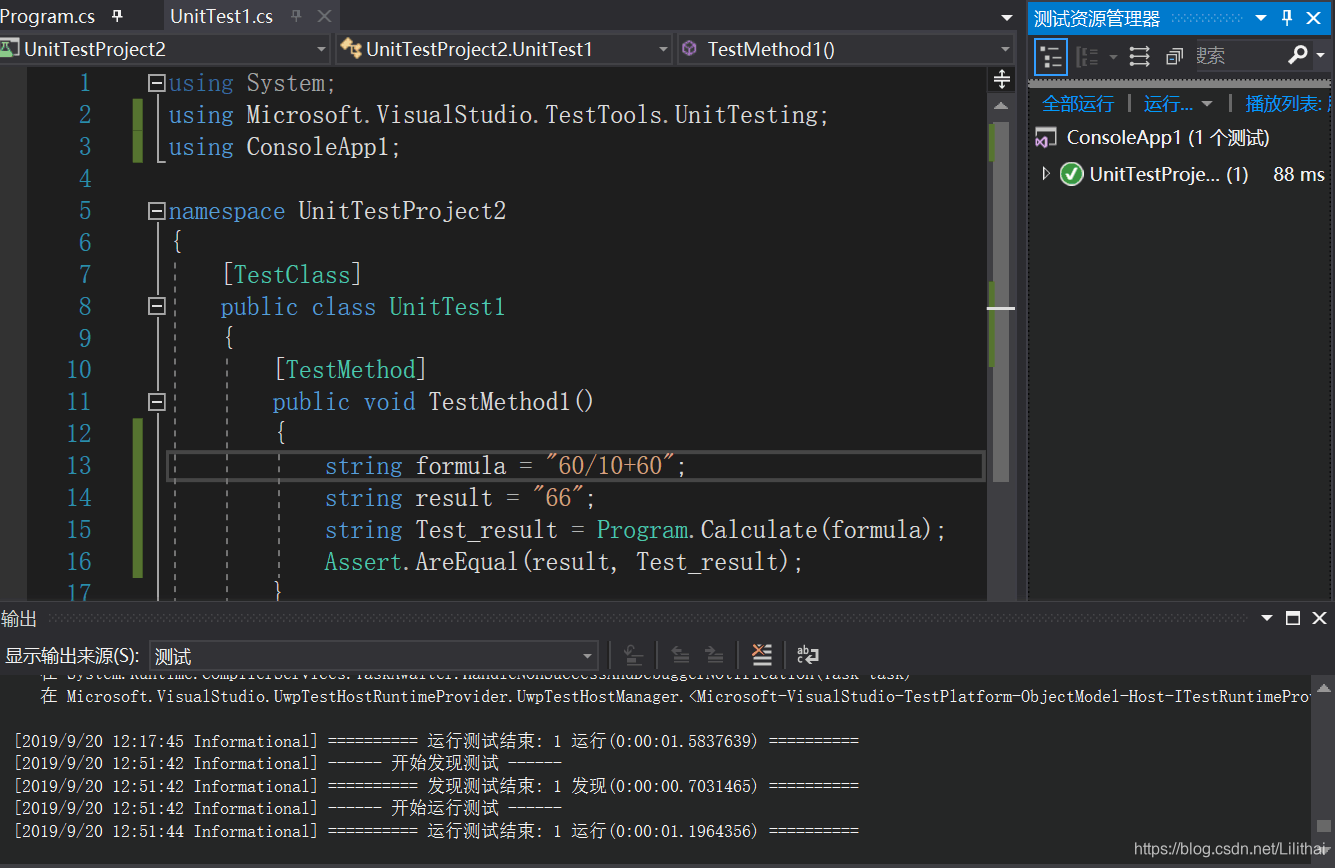The image size is (1335, 868).
Task: Expand the UnitTestProje... test node
Action: pos(1046,174)
